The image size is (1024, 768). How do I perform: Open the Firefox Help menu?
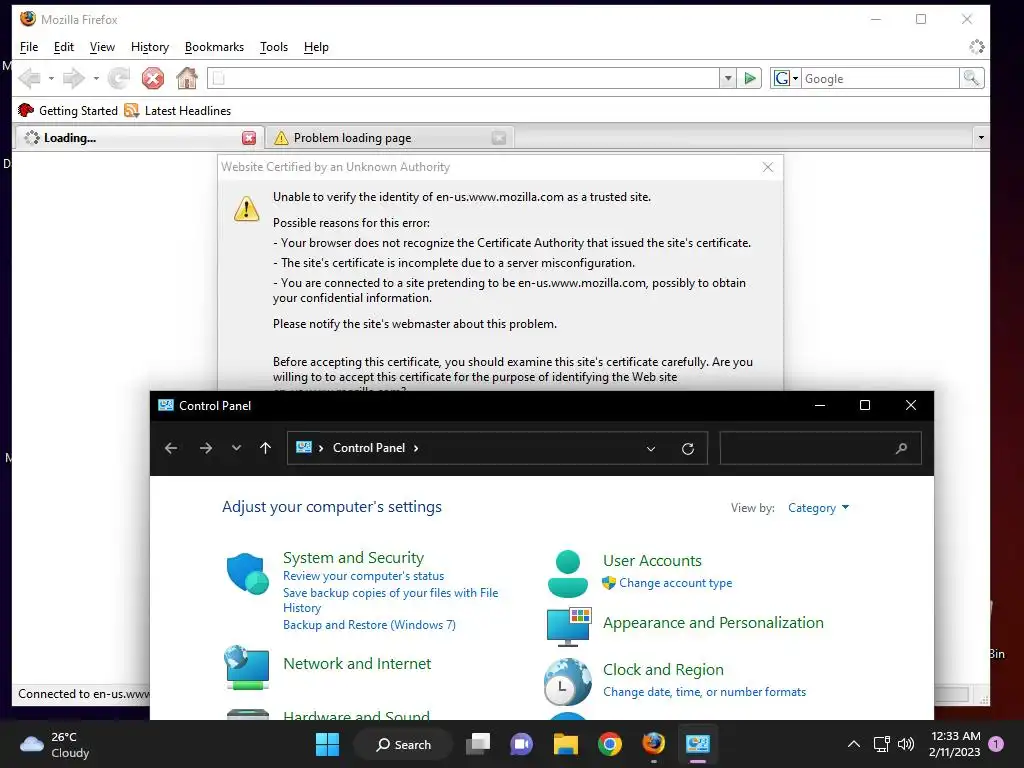[x=316, y=47]
